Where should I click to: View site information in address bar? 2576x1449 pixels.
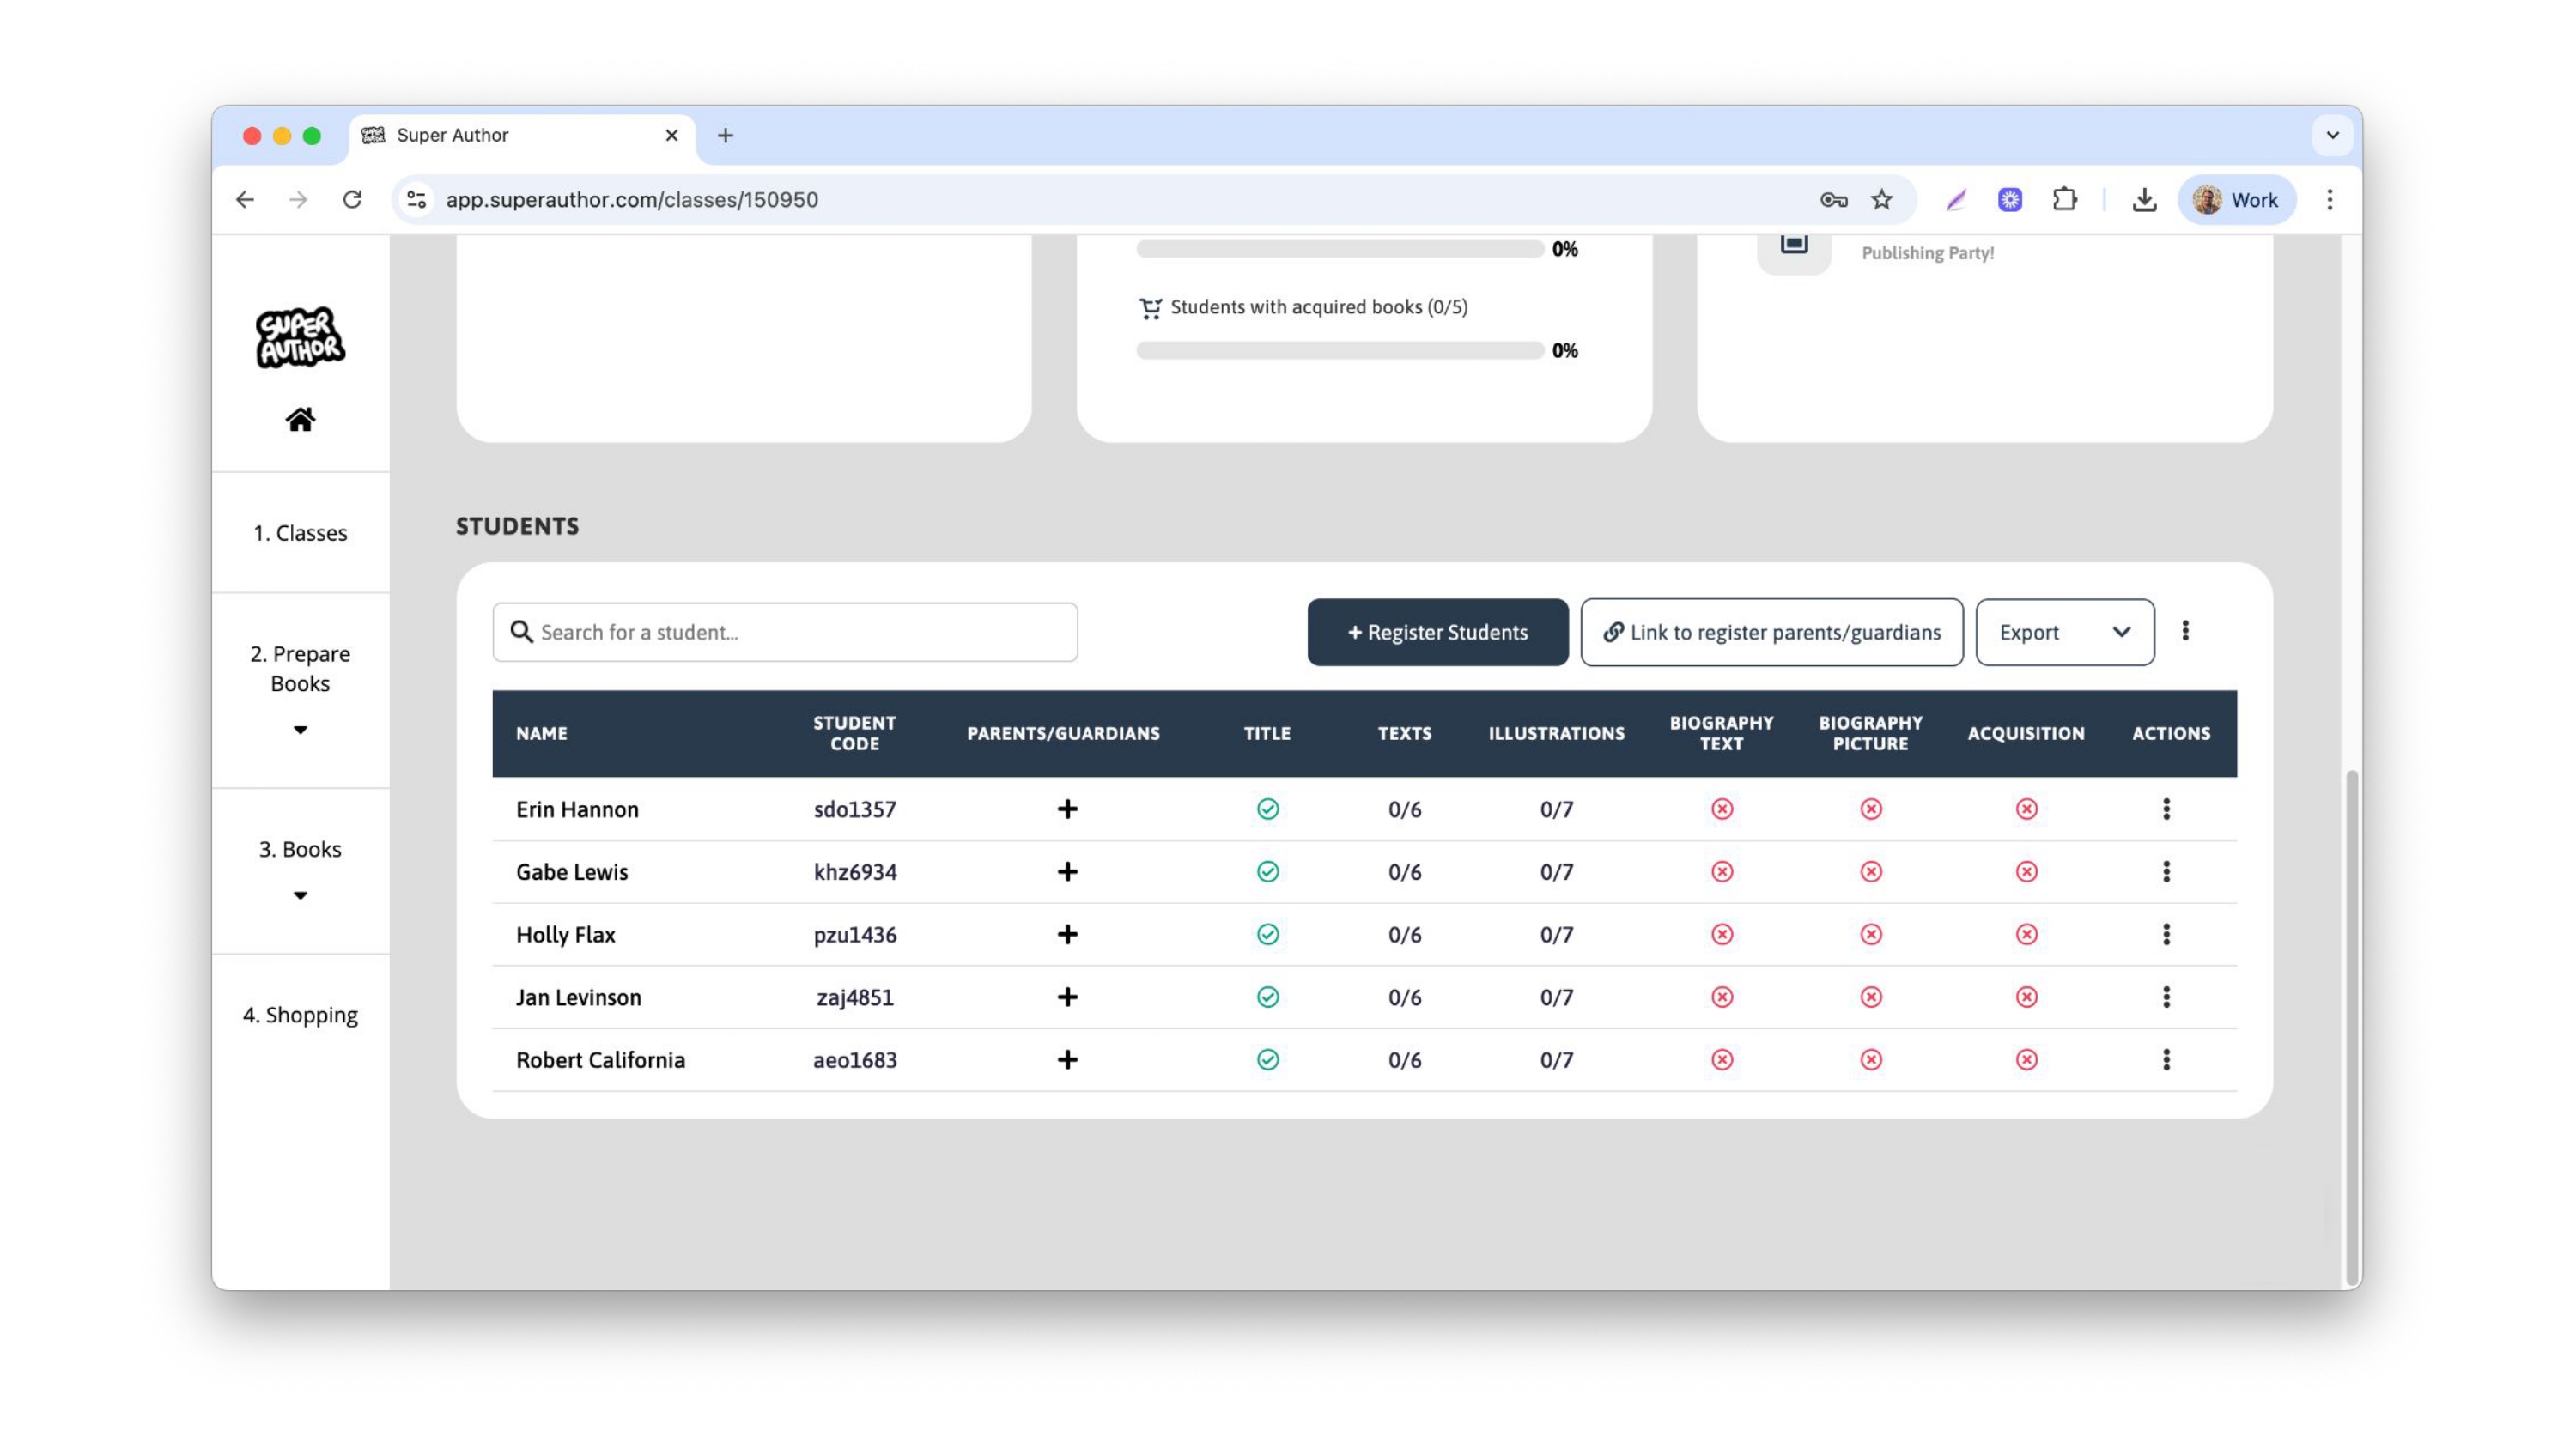pos(416,200)
